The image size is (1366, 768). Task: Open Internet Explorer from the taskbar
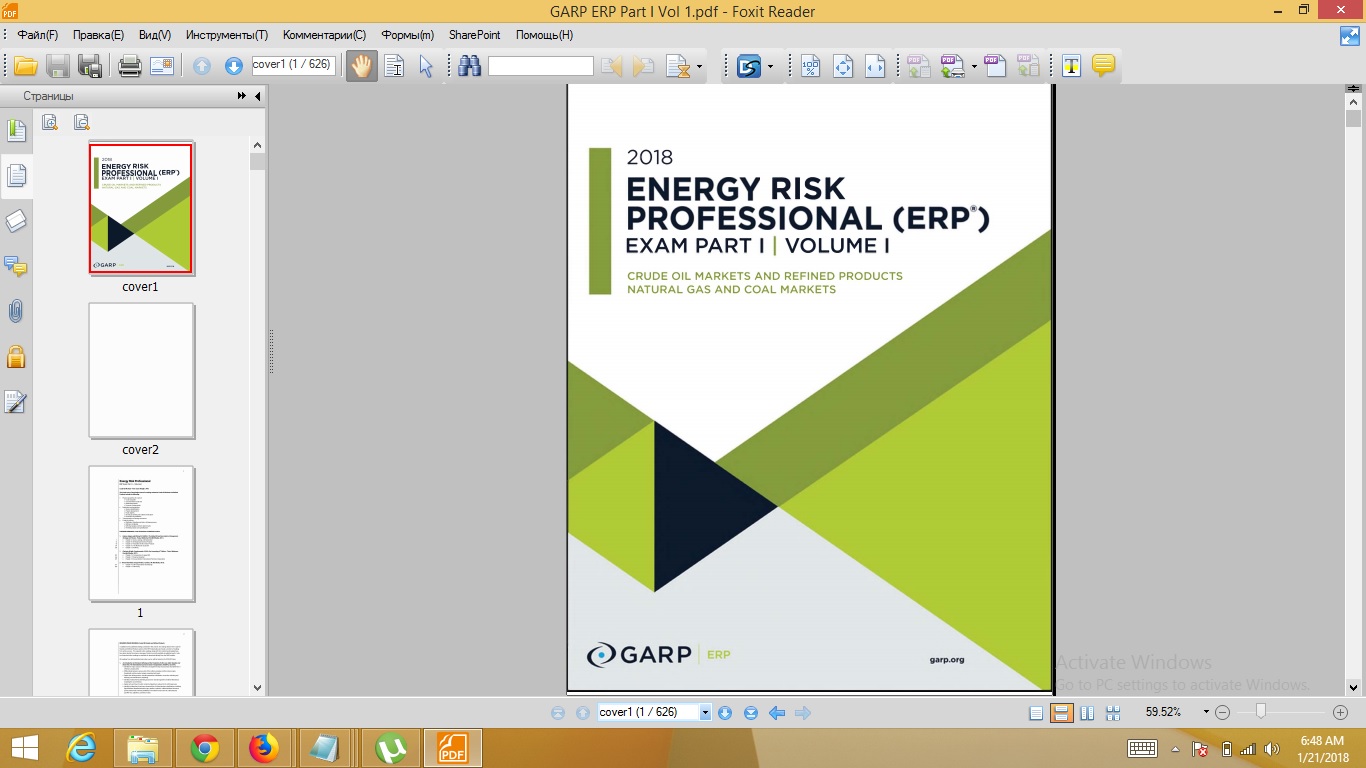pos(82,748)
